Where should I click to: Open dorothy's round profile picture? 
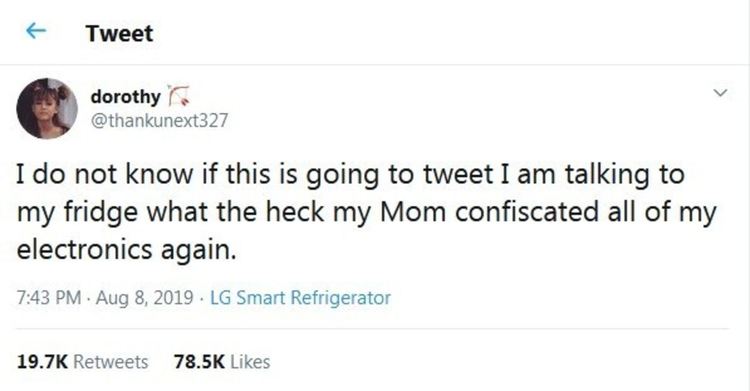[47, 108]
